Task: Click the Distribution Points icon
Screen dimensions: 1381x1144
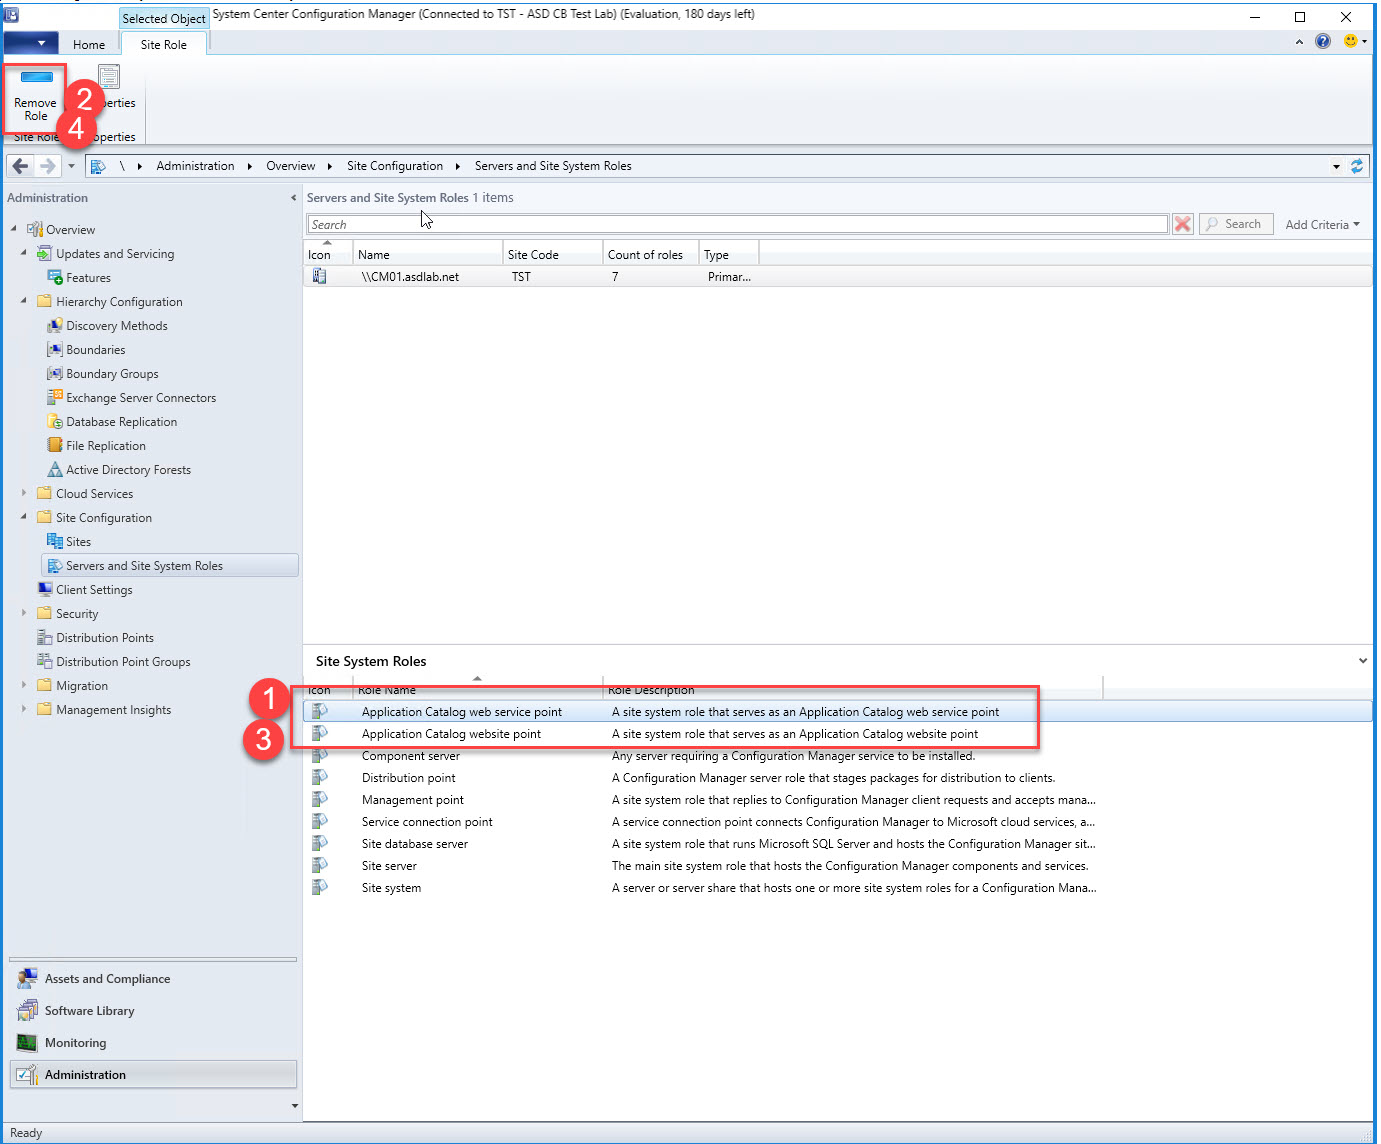Action: (44, 637)
